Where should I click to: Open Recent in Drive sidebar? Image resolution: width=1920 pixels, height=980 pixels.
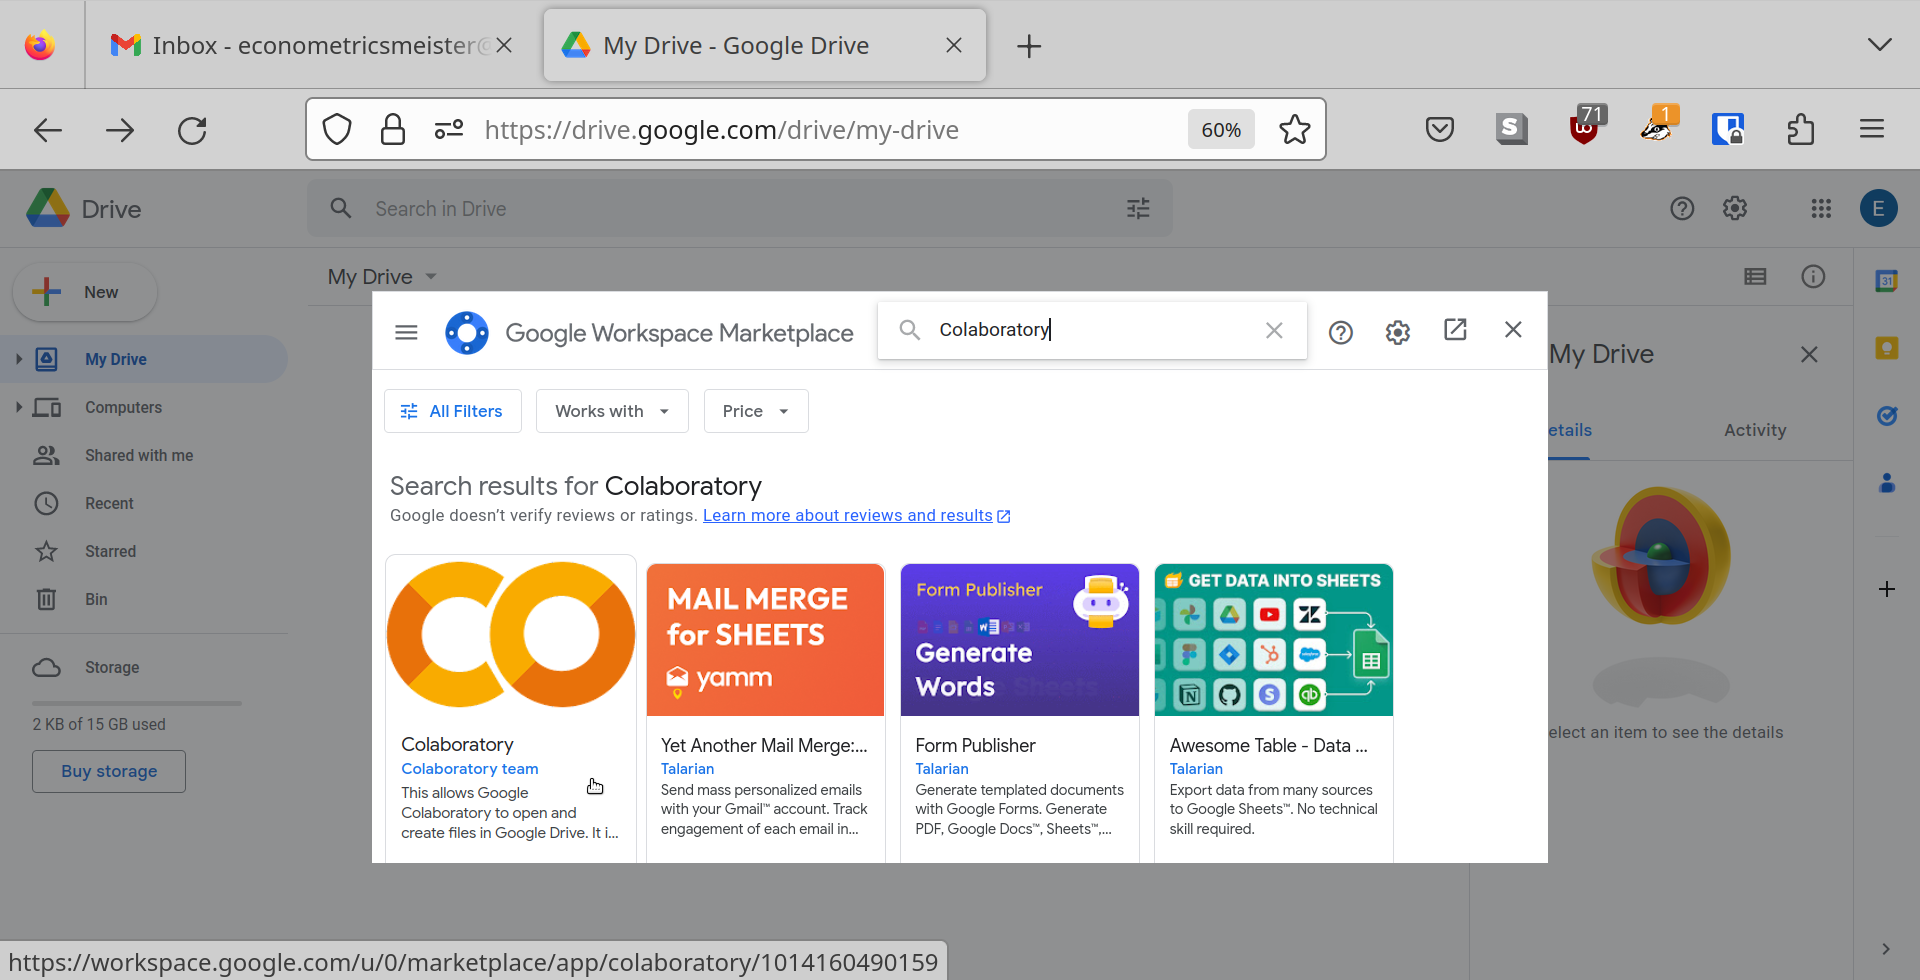[x=109, y=503]
